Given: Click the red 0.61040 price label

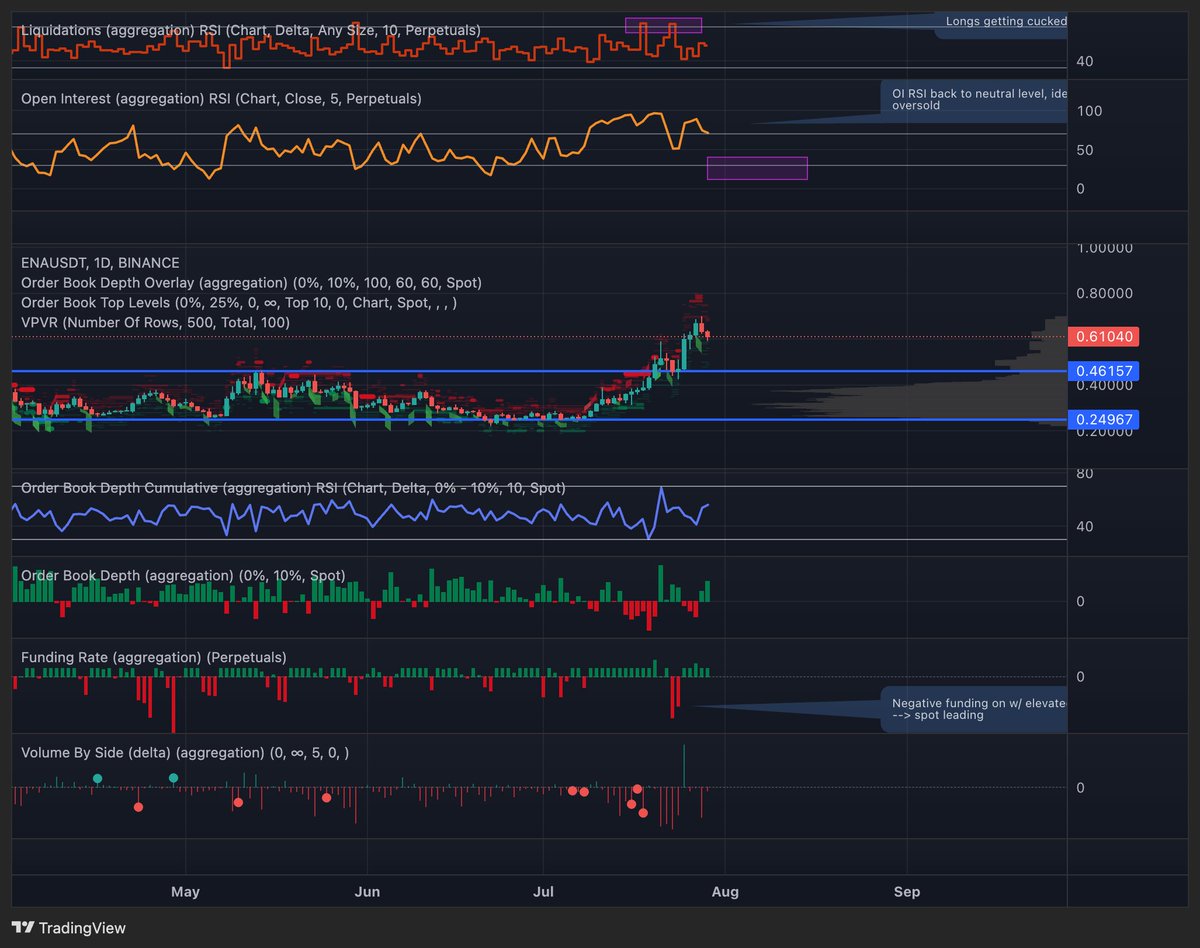Looking at the screenshot, I should click(1103, 337).
